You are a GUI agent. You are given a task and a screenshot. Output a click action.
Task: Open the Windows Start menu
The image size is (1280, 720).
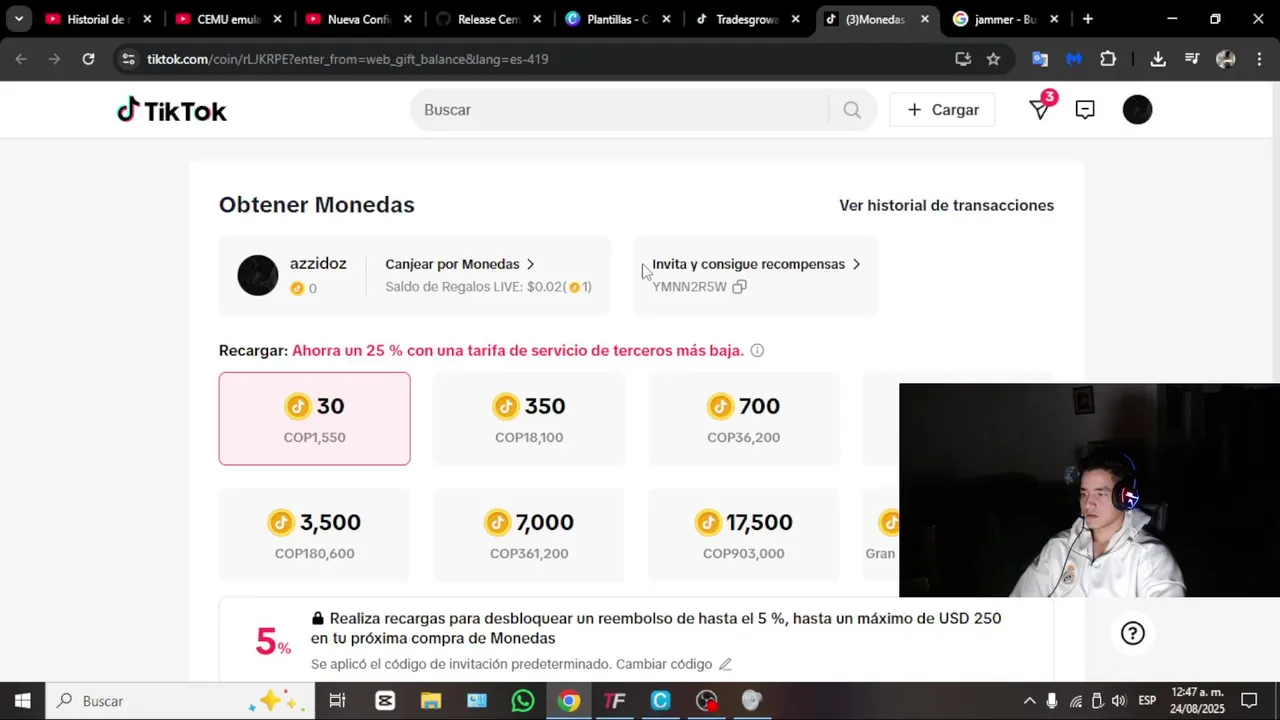tap(22, 701)
